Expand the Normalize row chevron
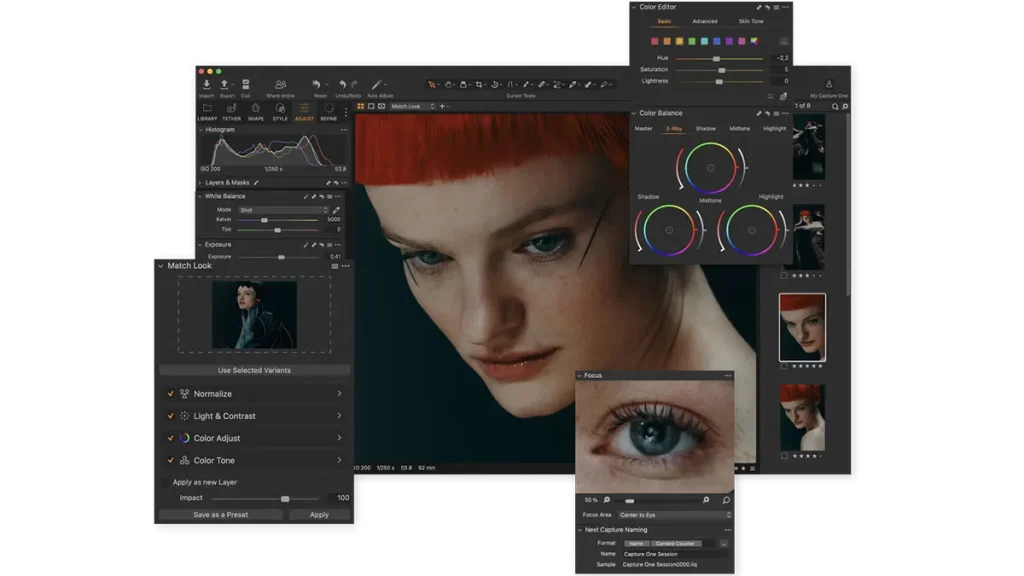Image resolution: width=1024 pixels, height=576 pixels. (x=340, y=394)
